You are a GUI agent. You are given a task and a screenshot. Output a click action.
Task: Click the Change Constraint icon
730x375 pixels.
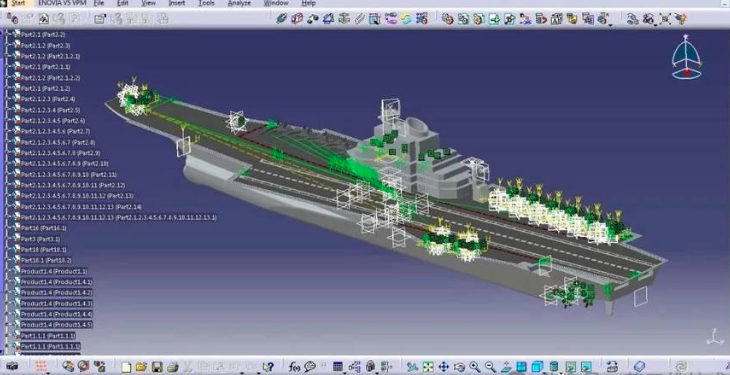406,19
